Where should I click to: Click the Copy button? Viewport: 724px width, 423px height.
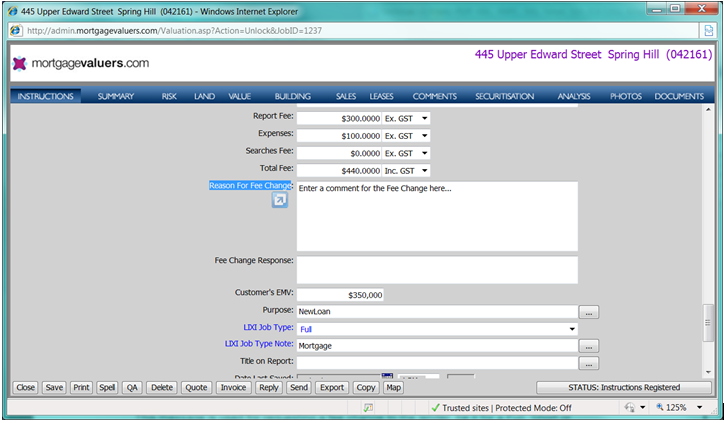[366, 387]
